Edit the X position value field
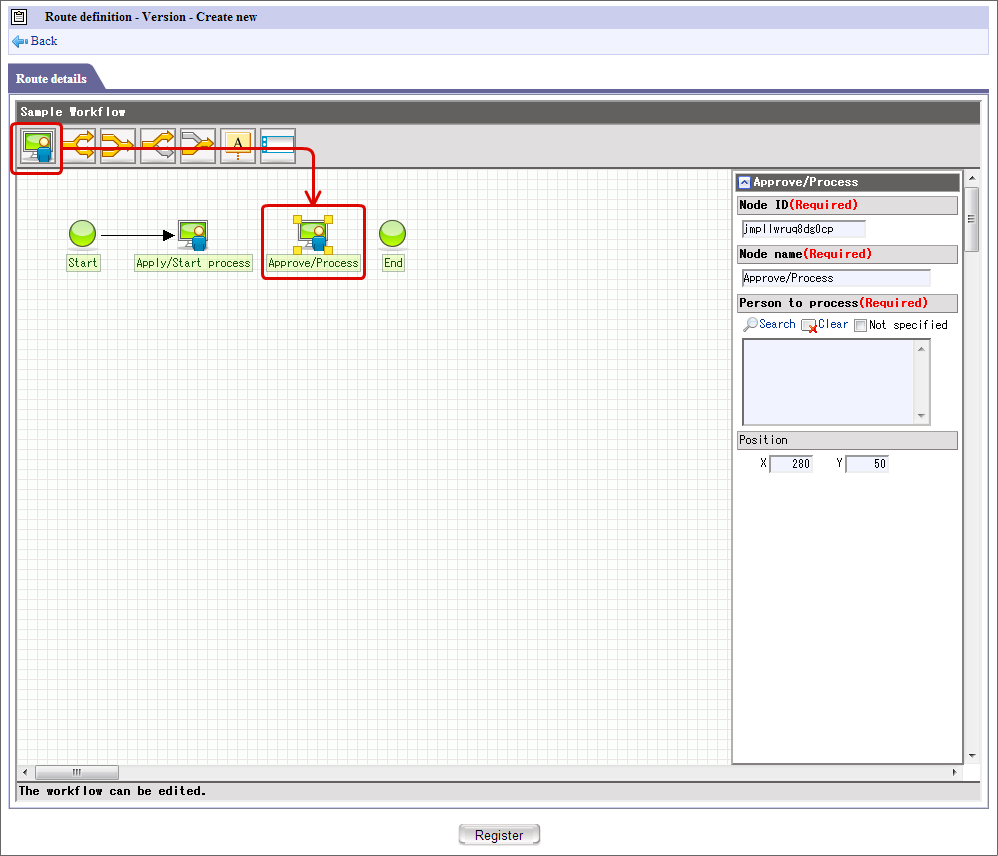Image resolution: width=998 pixels, height=856 pixels. pos(791,464)
